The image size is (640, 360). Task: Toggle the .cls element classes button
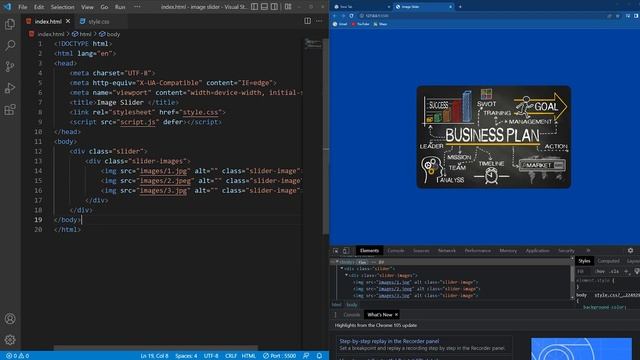point(615,271)
